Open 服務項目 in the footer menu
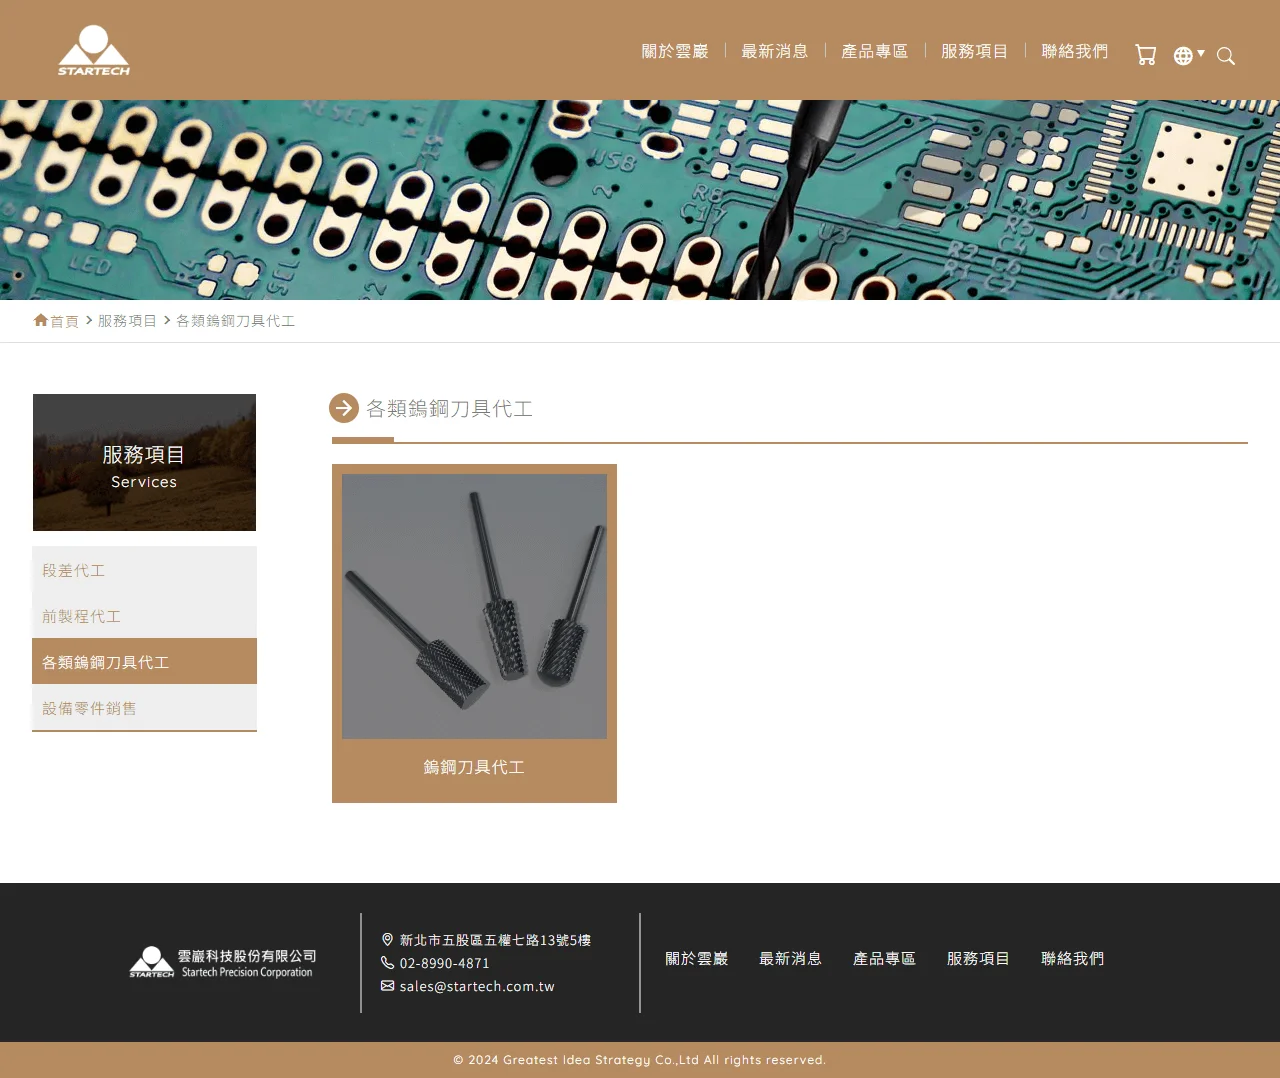 coord(979,958)
